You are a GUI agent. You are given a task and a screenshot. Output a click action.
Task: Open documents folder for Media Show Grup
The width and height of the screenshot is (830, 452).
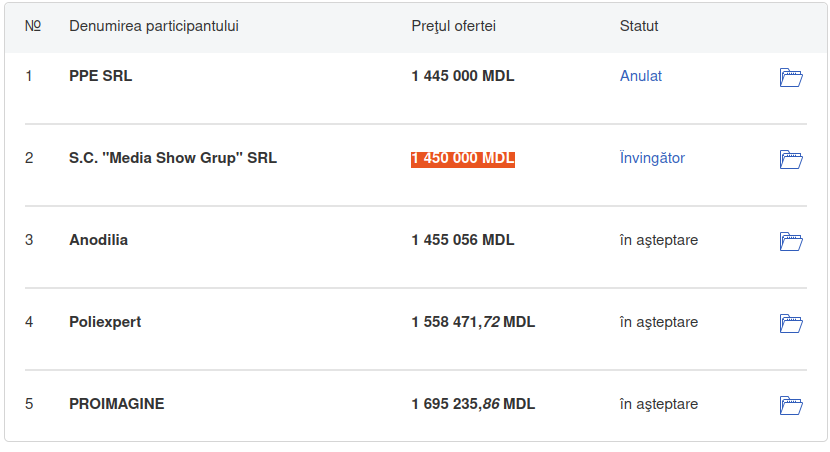(x=791, y=159)
